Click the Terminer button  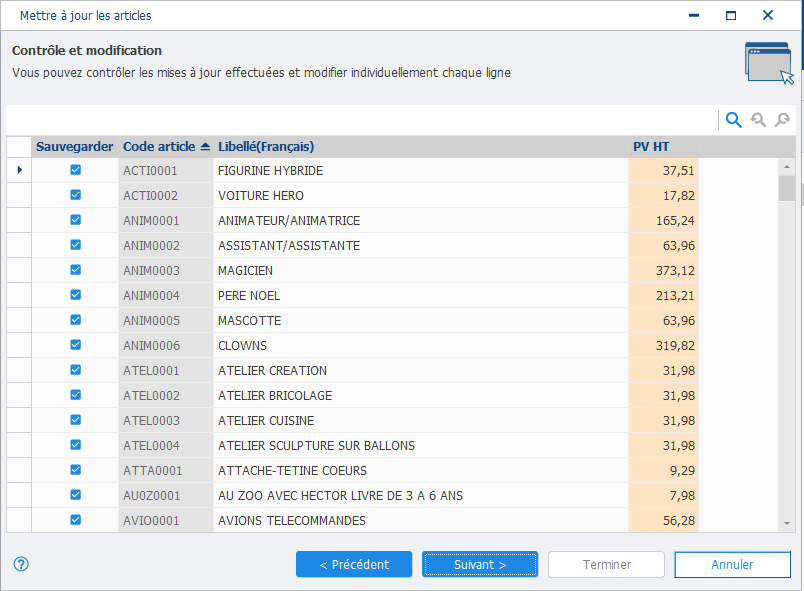(x=606, y=564)
